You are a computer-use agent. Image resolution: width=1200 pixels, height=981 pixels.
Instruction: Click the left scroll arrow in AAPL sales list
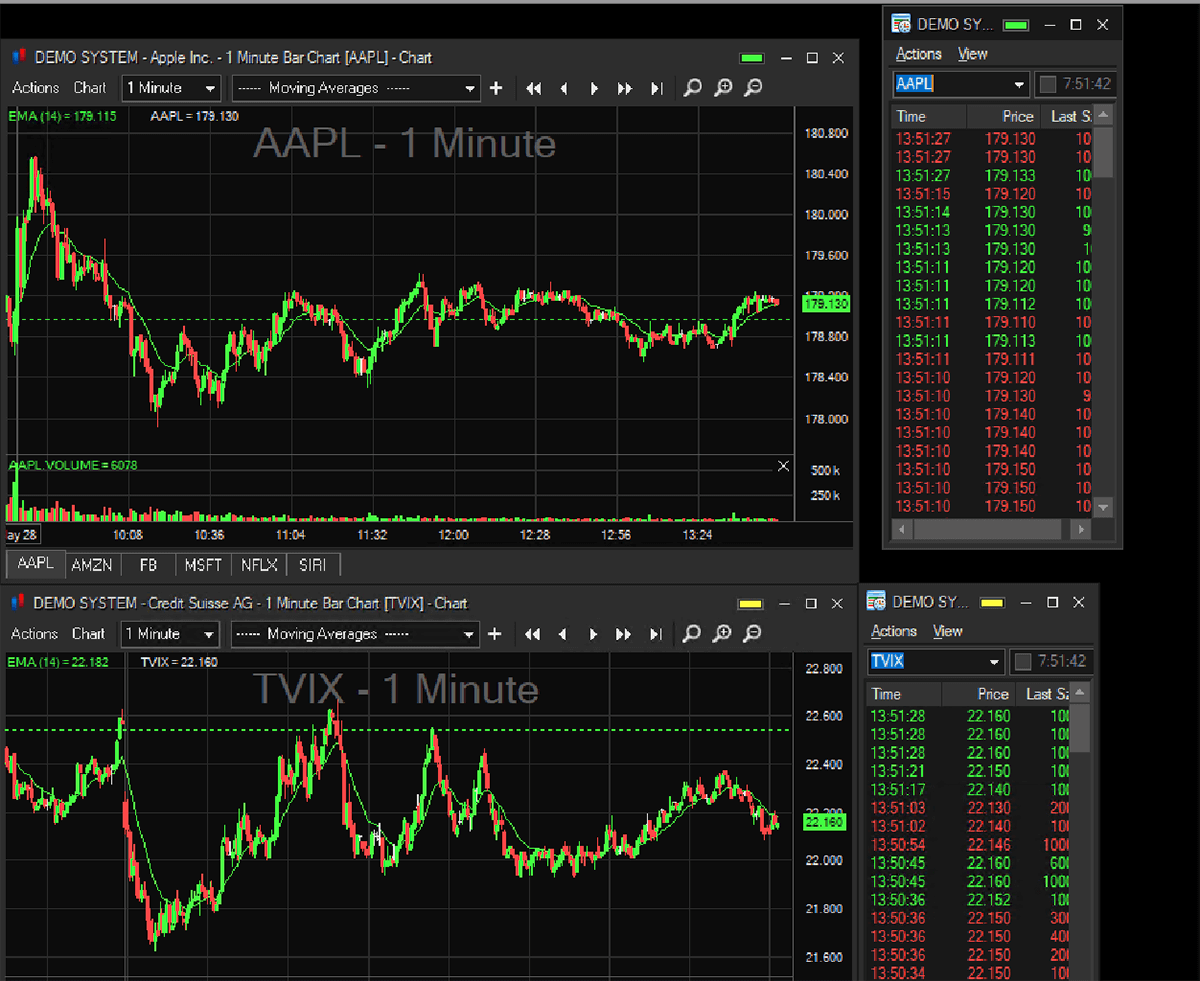[x=900, y=529]
